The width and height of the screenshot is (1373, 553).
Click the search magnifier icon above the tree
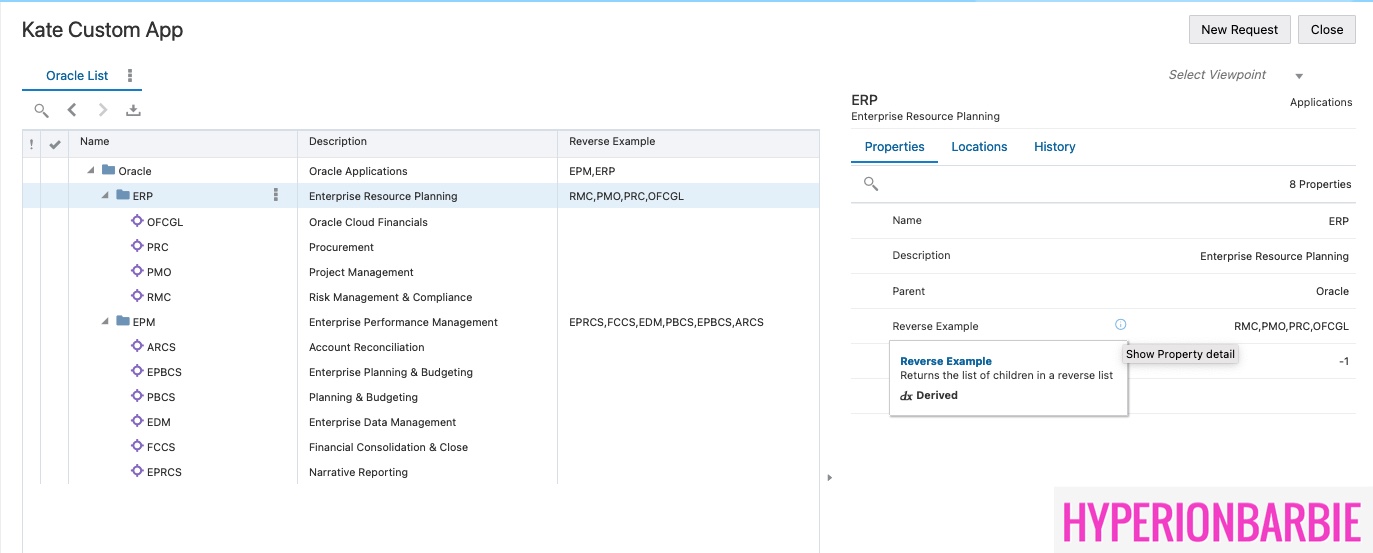point(41,111)
